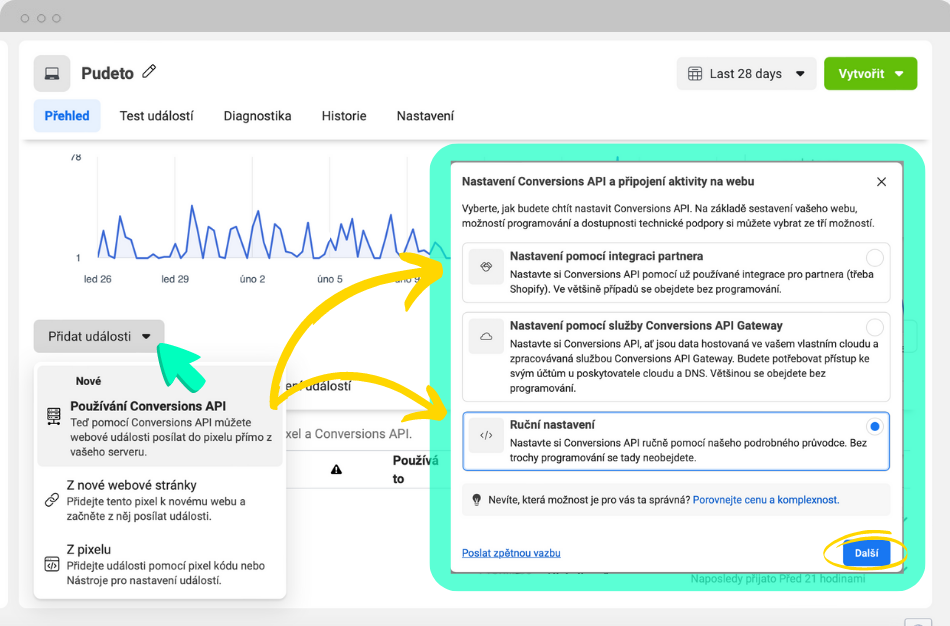Select the partner integration radio button
This screenshot has height=626, width=950.
tap(874, 258)
